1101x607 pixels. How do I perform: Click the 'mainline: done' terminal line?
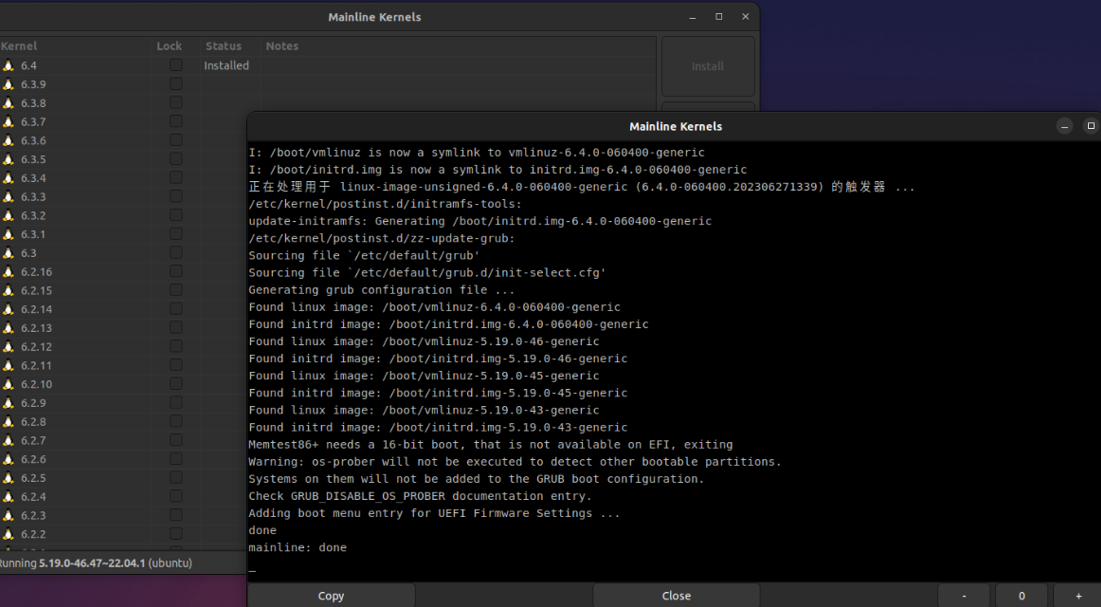298,547
